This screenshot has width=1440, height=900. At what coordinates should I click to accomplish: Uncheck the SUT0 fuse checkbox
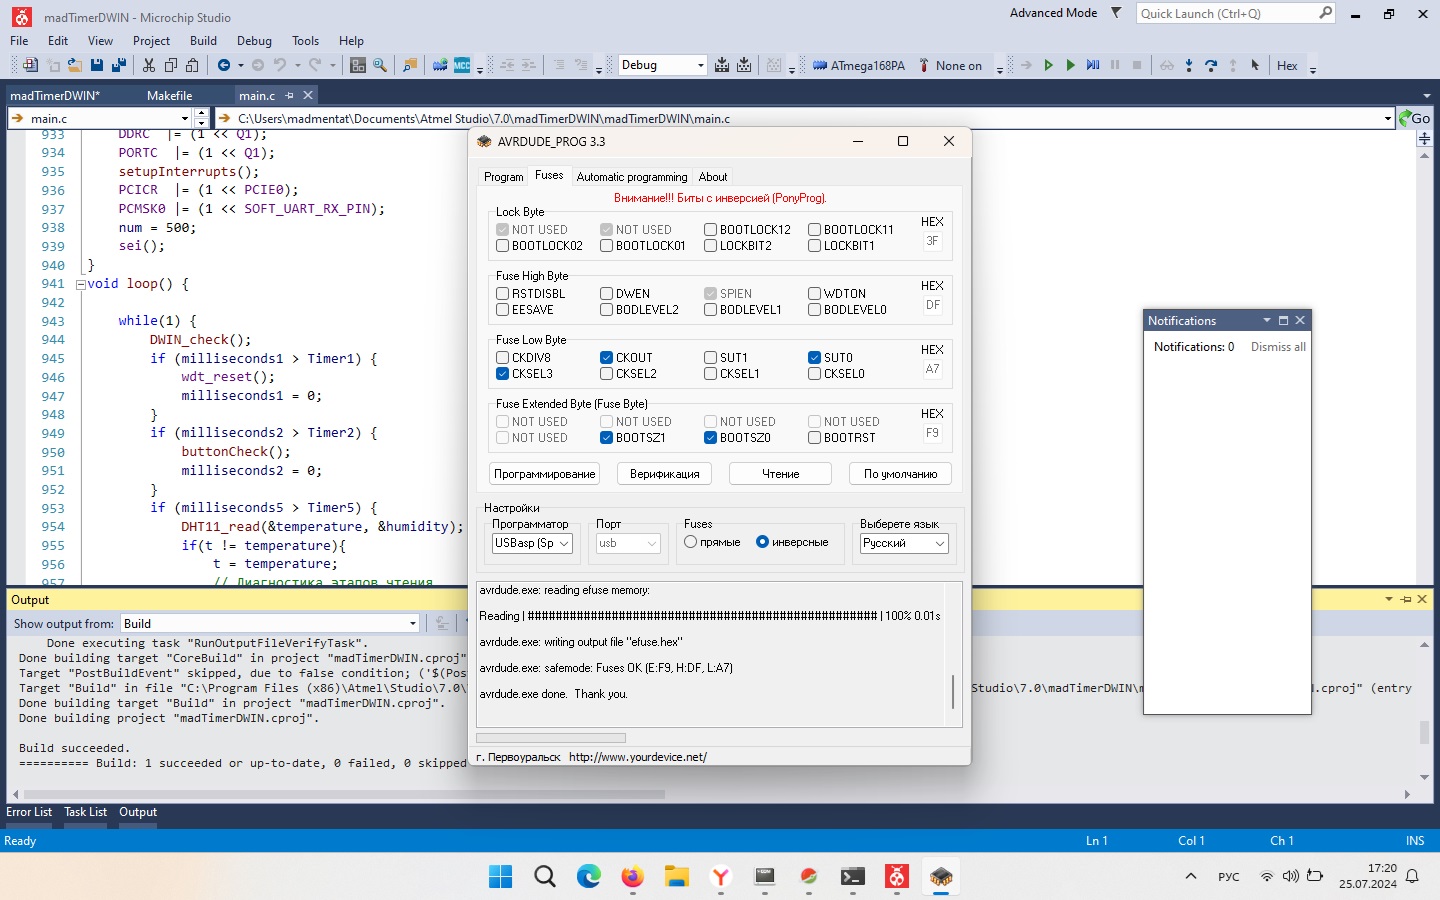coord(815,358)
